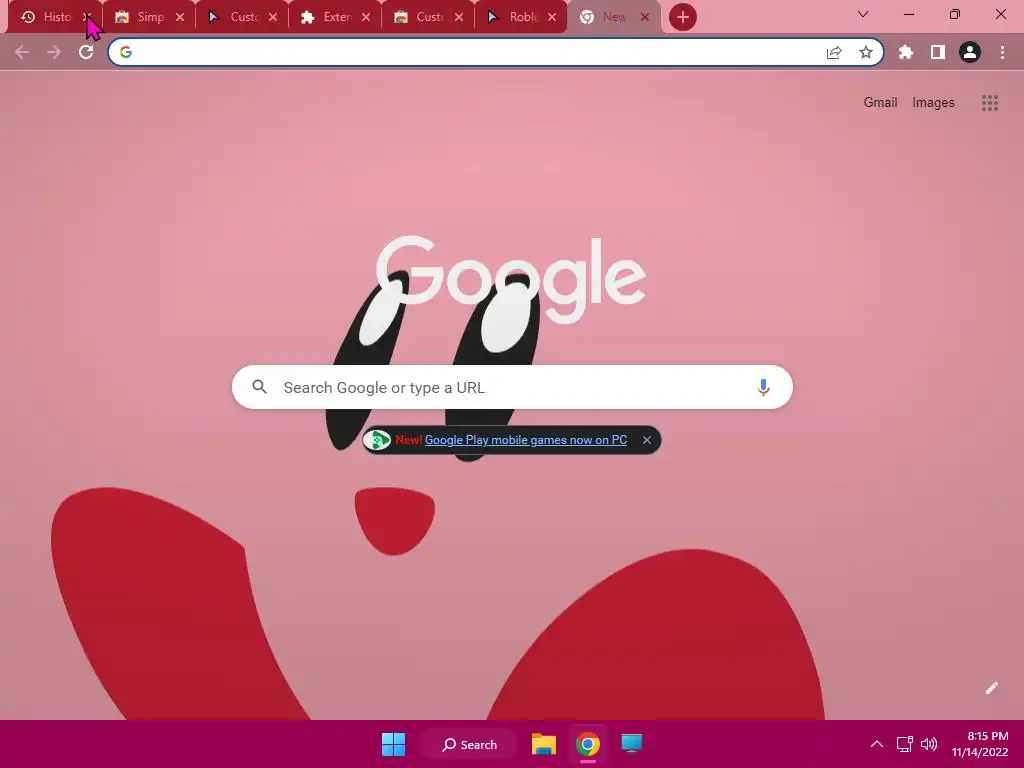This screenshot has width=1024, height=768.
Task: Close the Extensions tab
Action: click(366, 17)
